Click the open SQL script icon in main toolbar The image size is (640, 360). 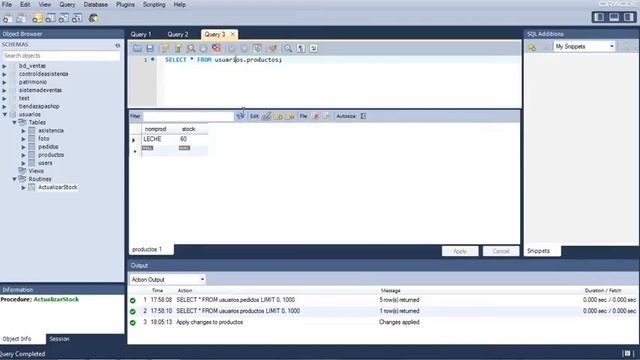point(20,18)
